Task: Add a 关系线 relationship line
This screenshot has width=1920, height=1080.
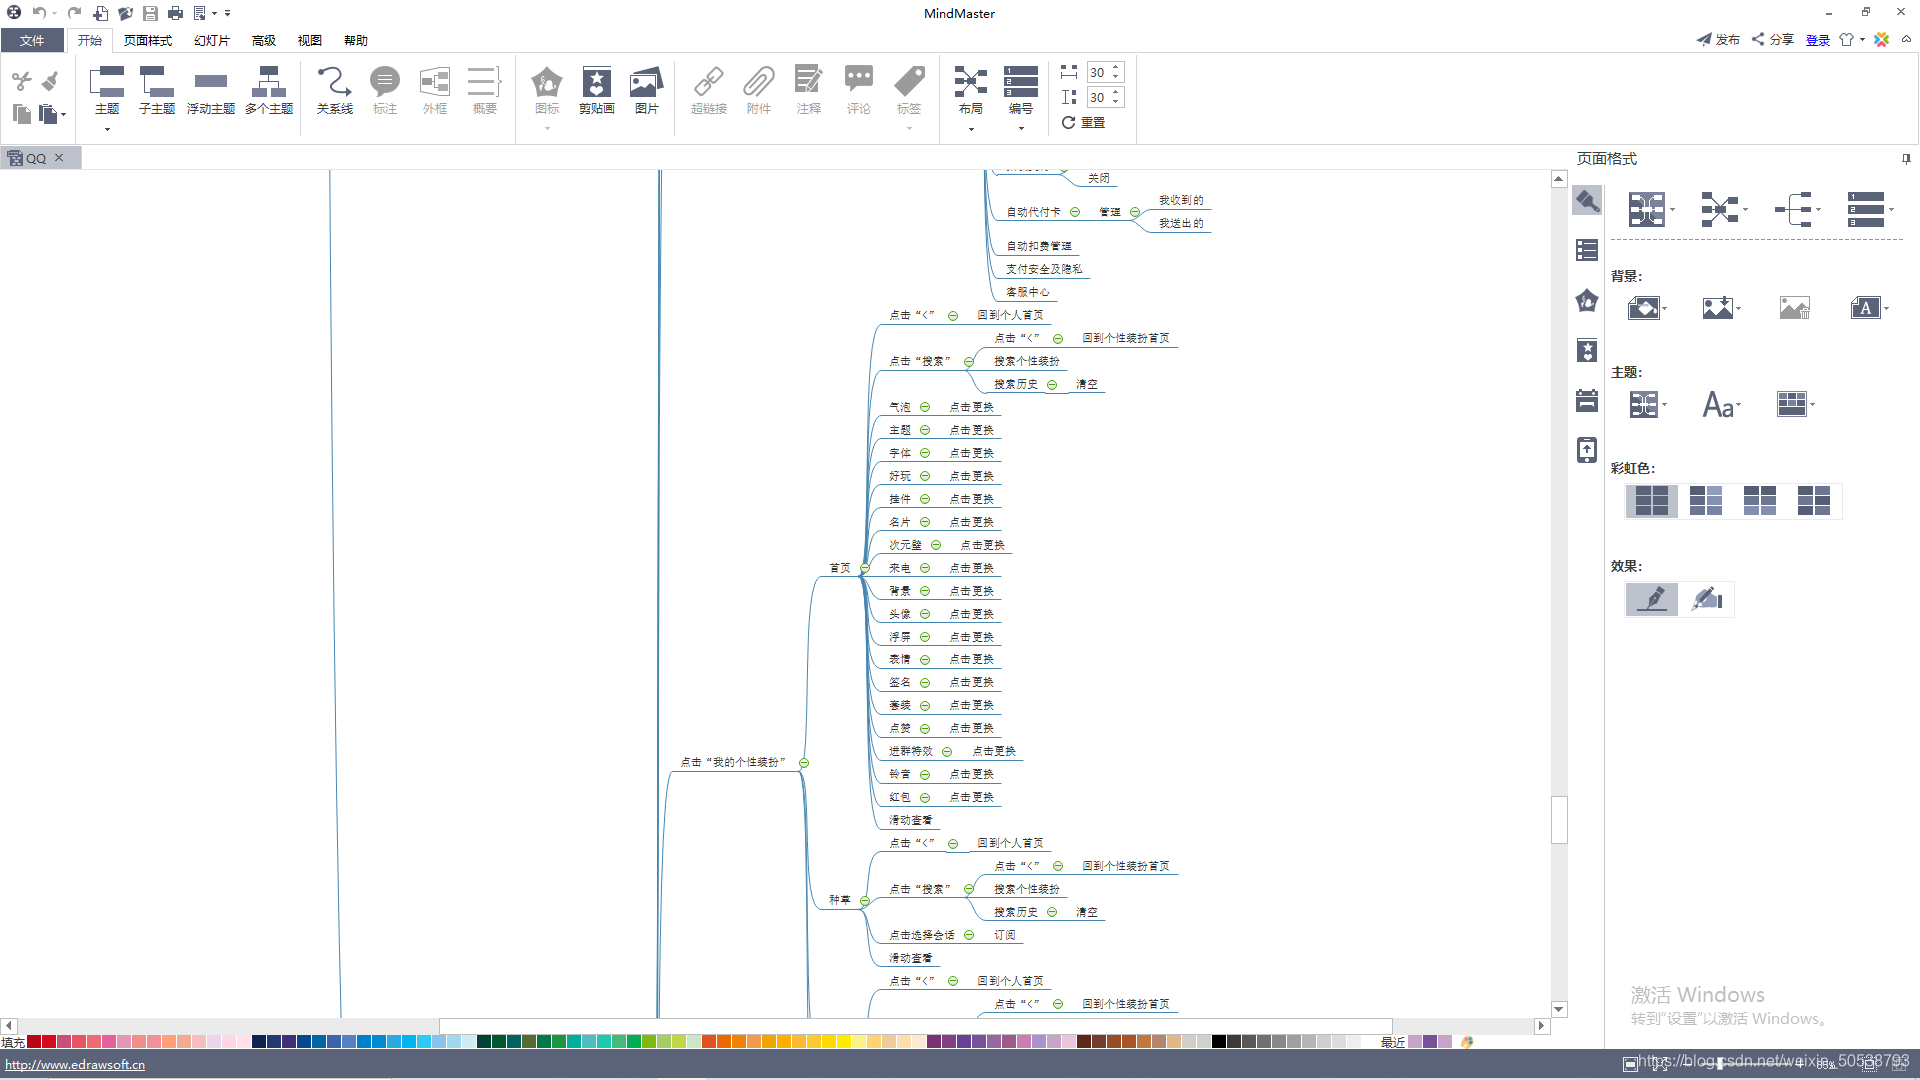Action: point(334,91)
